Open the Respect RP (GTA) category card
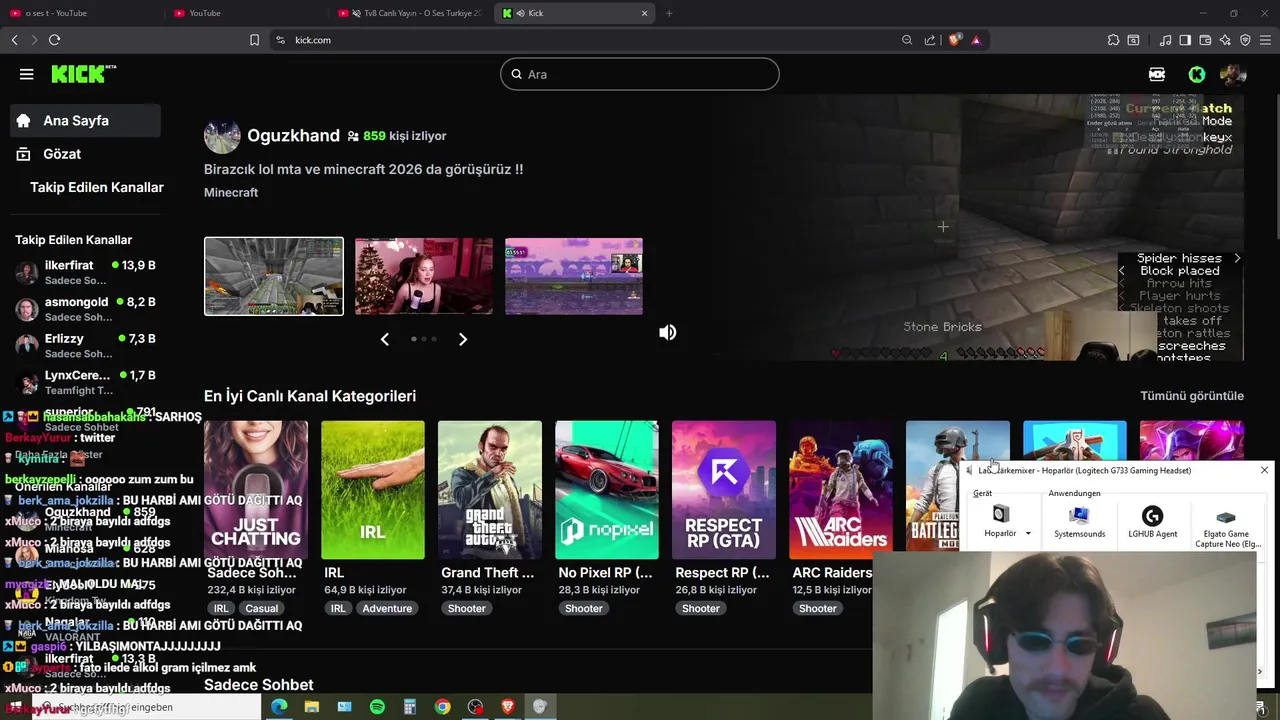Viewport: 1280px width, 720px height. click(x=724, y=490)
